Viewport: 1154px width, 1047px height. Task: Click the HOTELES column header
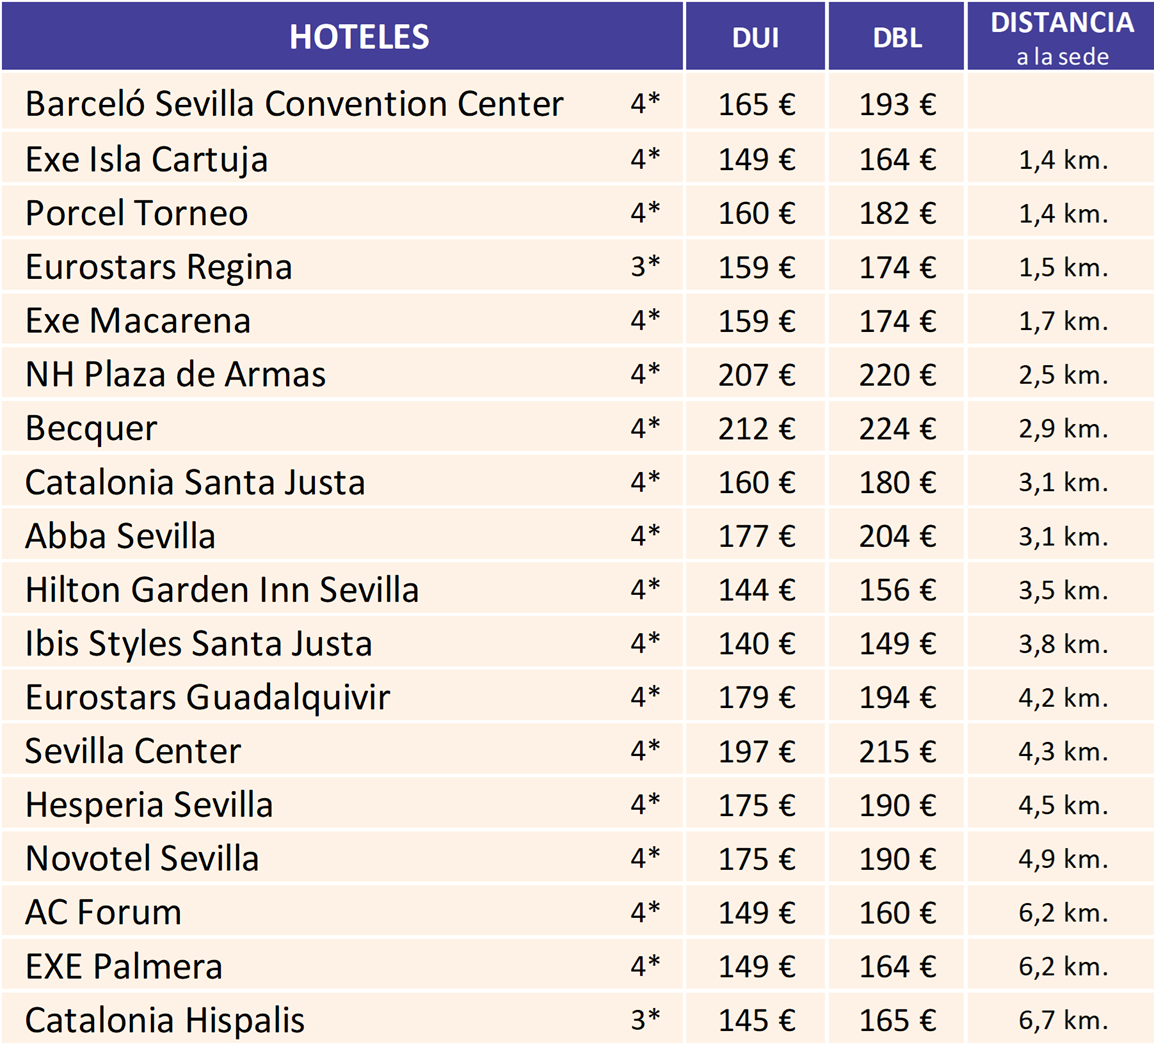click(x=359, y=38)
